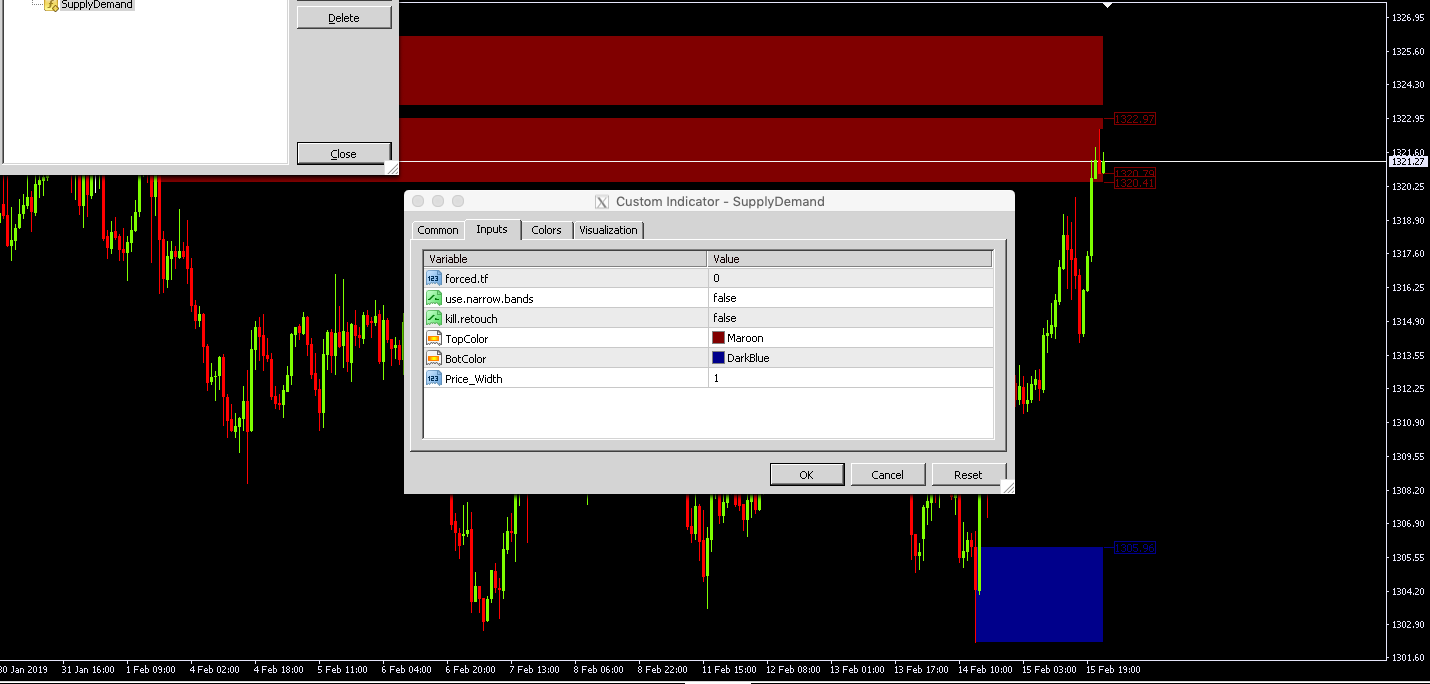Click the 1305.96 blue zone price label
Image resolution: width=1430 pixels, height=684 pixels.
coord(1135,548)
